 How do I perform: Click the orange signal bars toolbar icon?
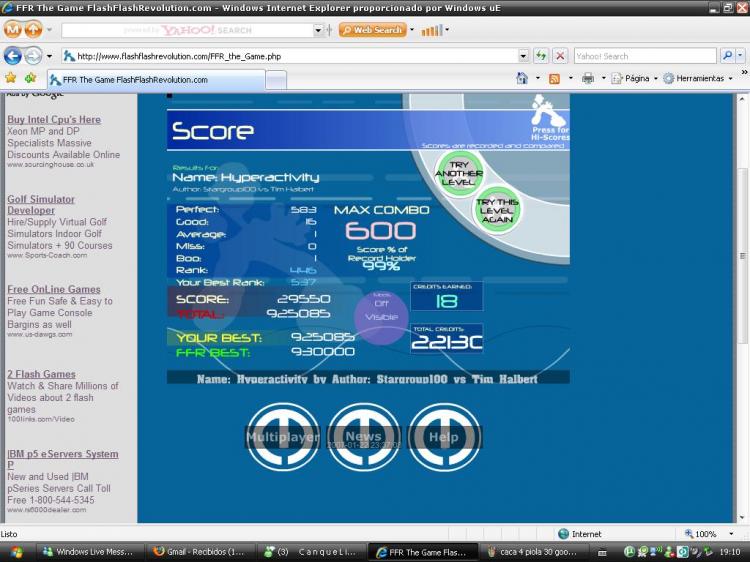point(432,30)
